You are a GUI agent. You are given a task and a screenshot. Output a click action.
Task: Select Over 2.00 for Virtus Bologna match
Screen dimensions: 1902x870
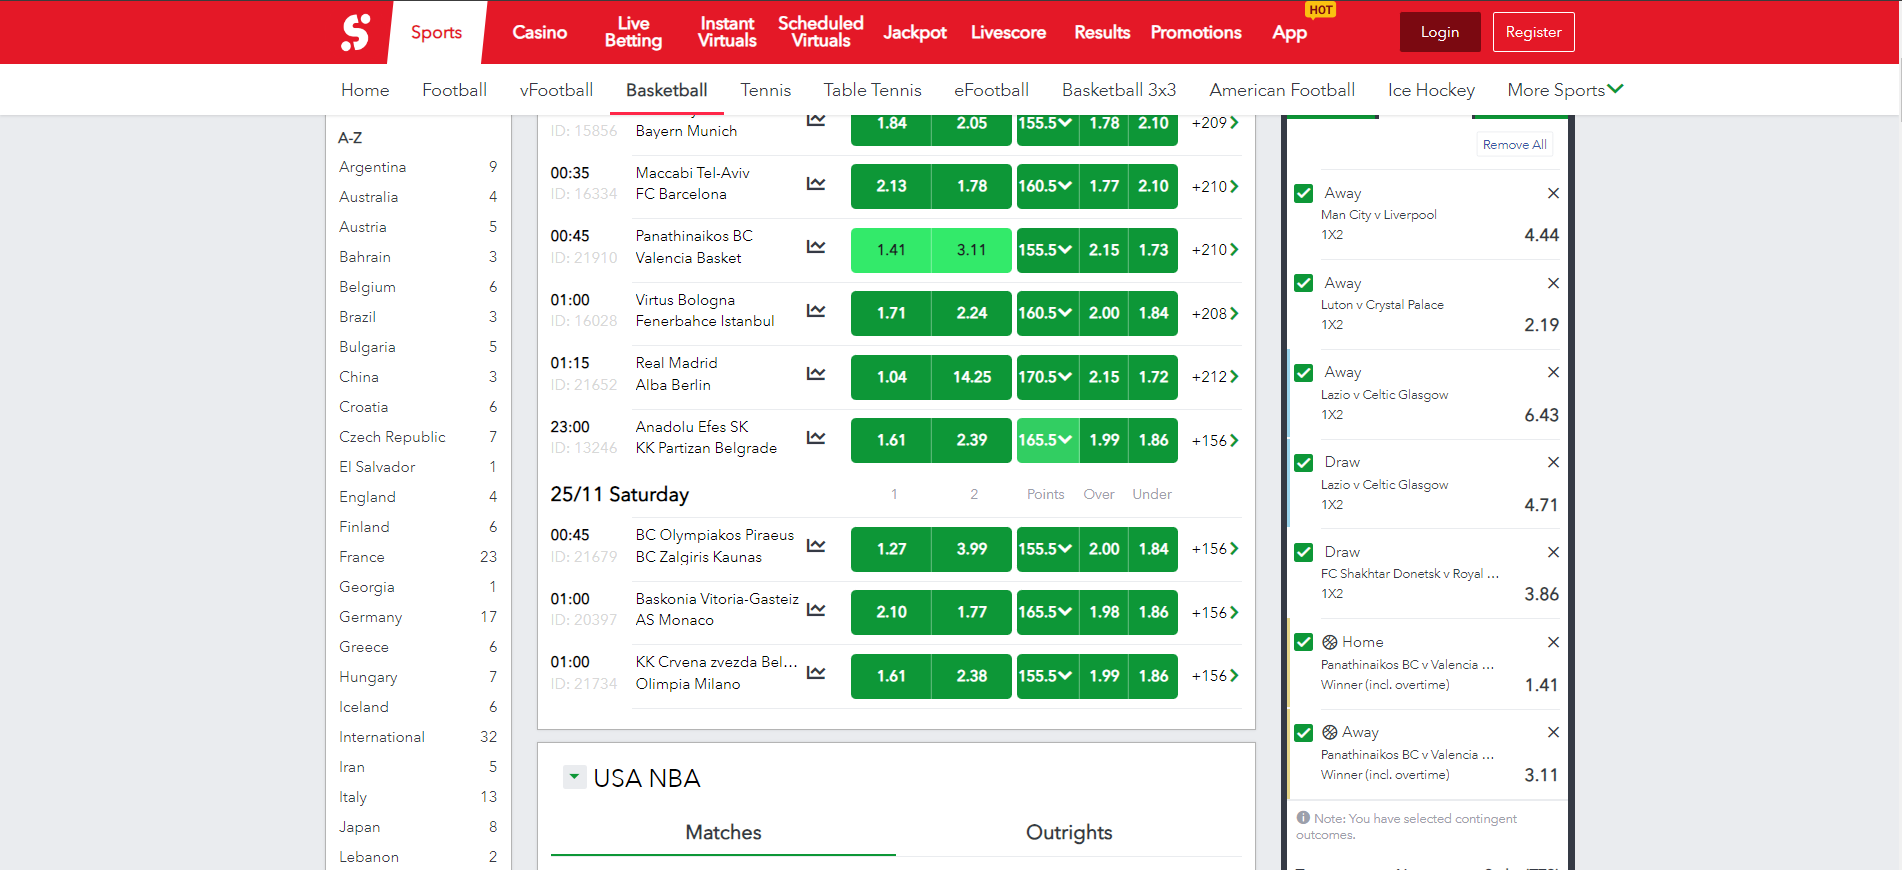[1104, 313]
